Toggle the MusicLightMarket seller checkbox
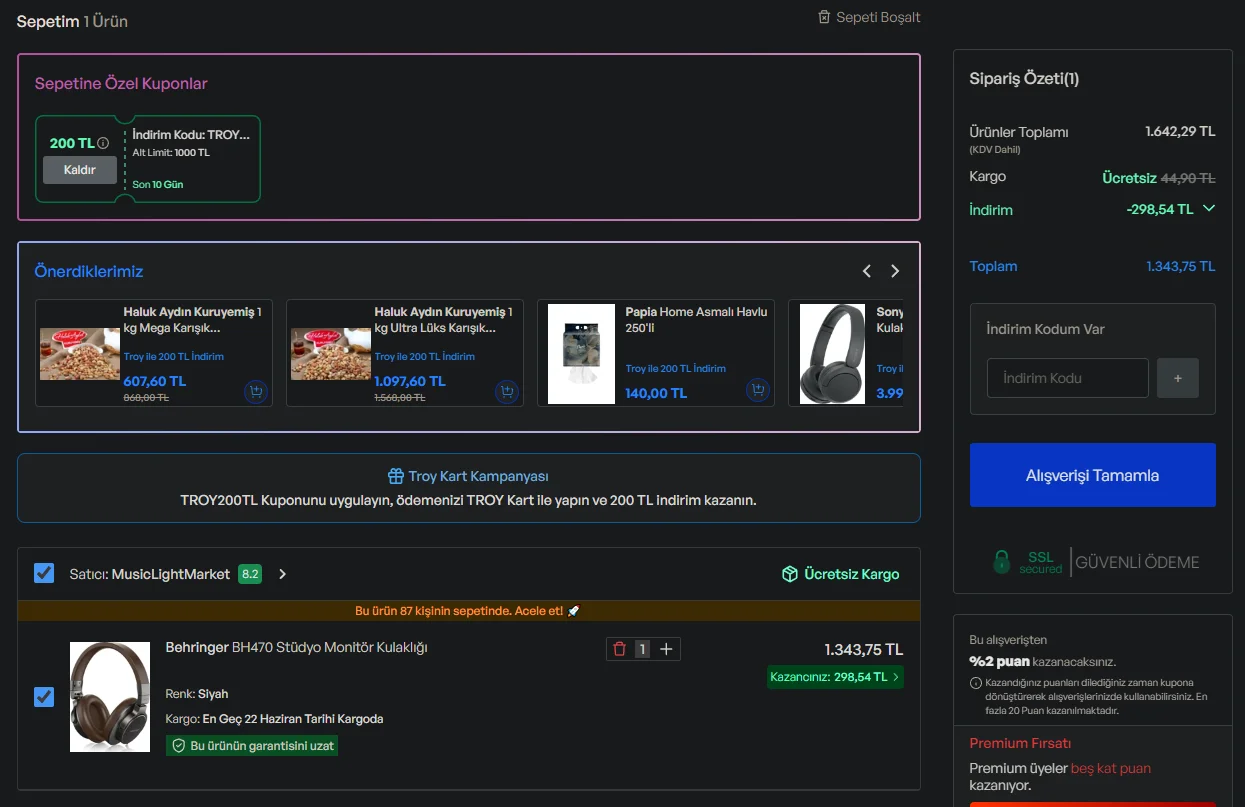1245x807 pixels. 44,573
